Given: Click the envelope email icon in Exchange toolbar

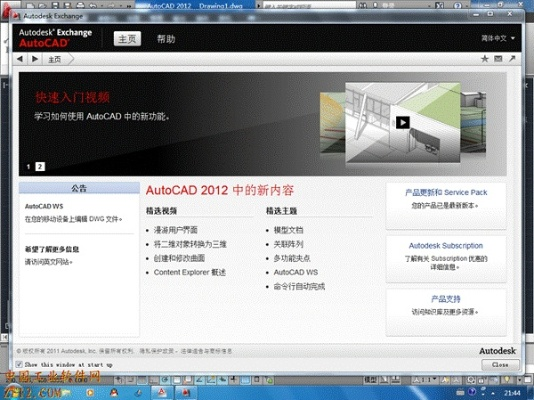Looking at the screenshot, I should [x=498, y=59].
